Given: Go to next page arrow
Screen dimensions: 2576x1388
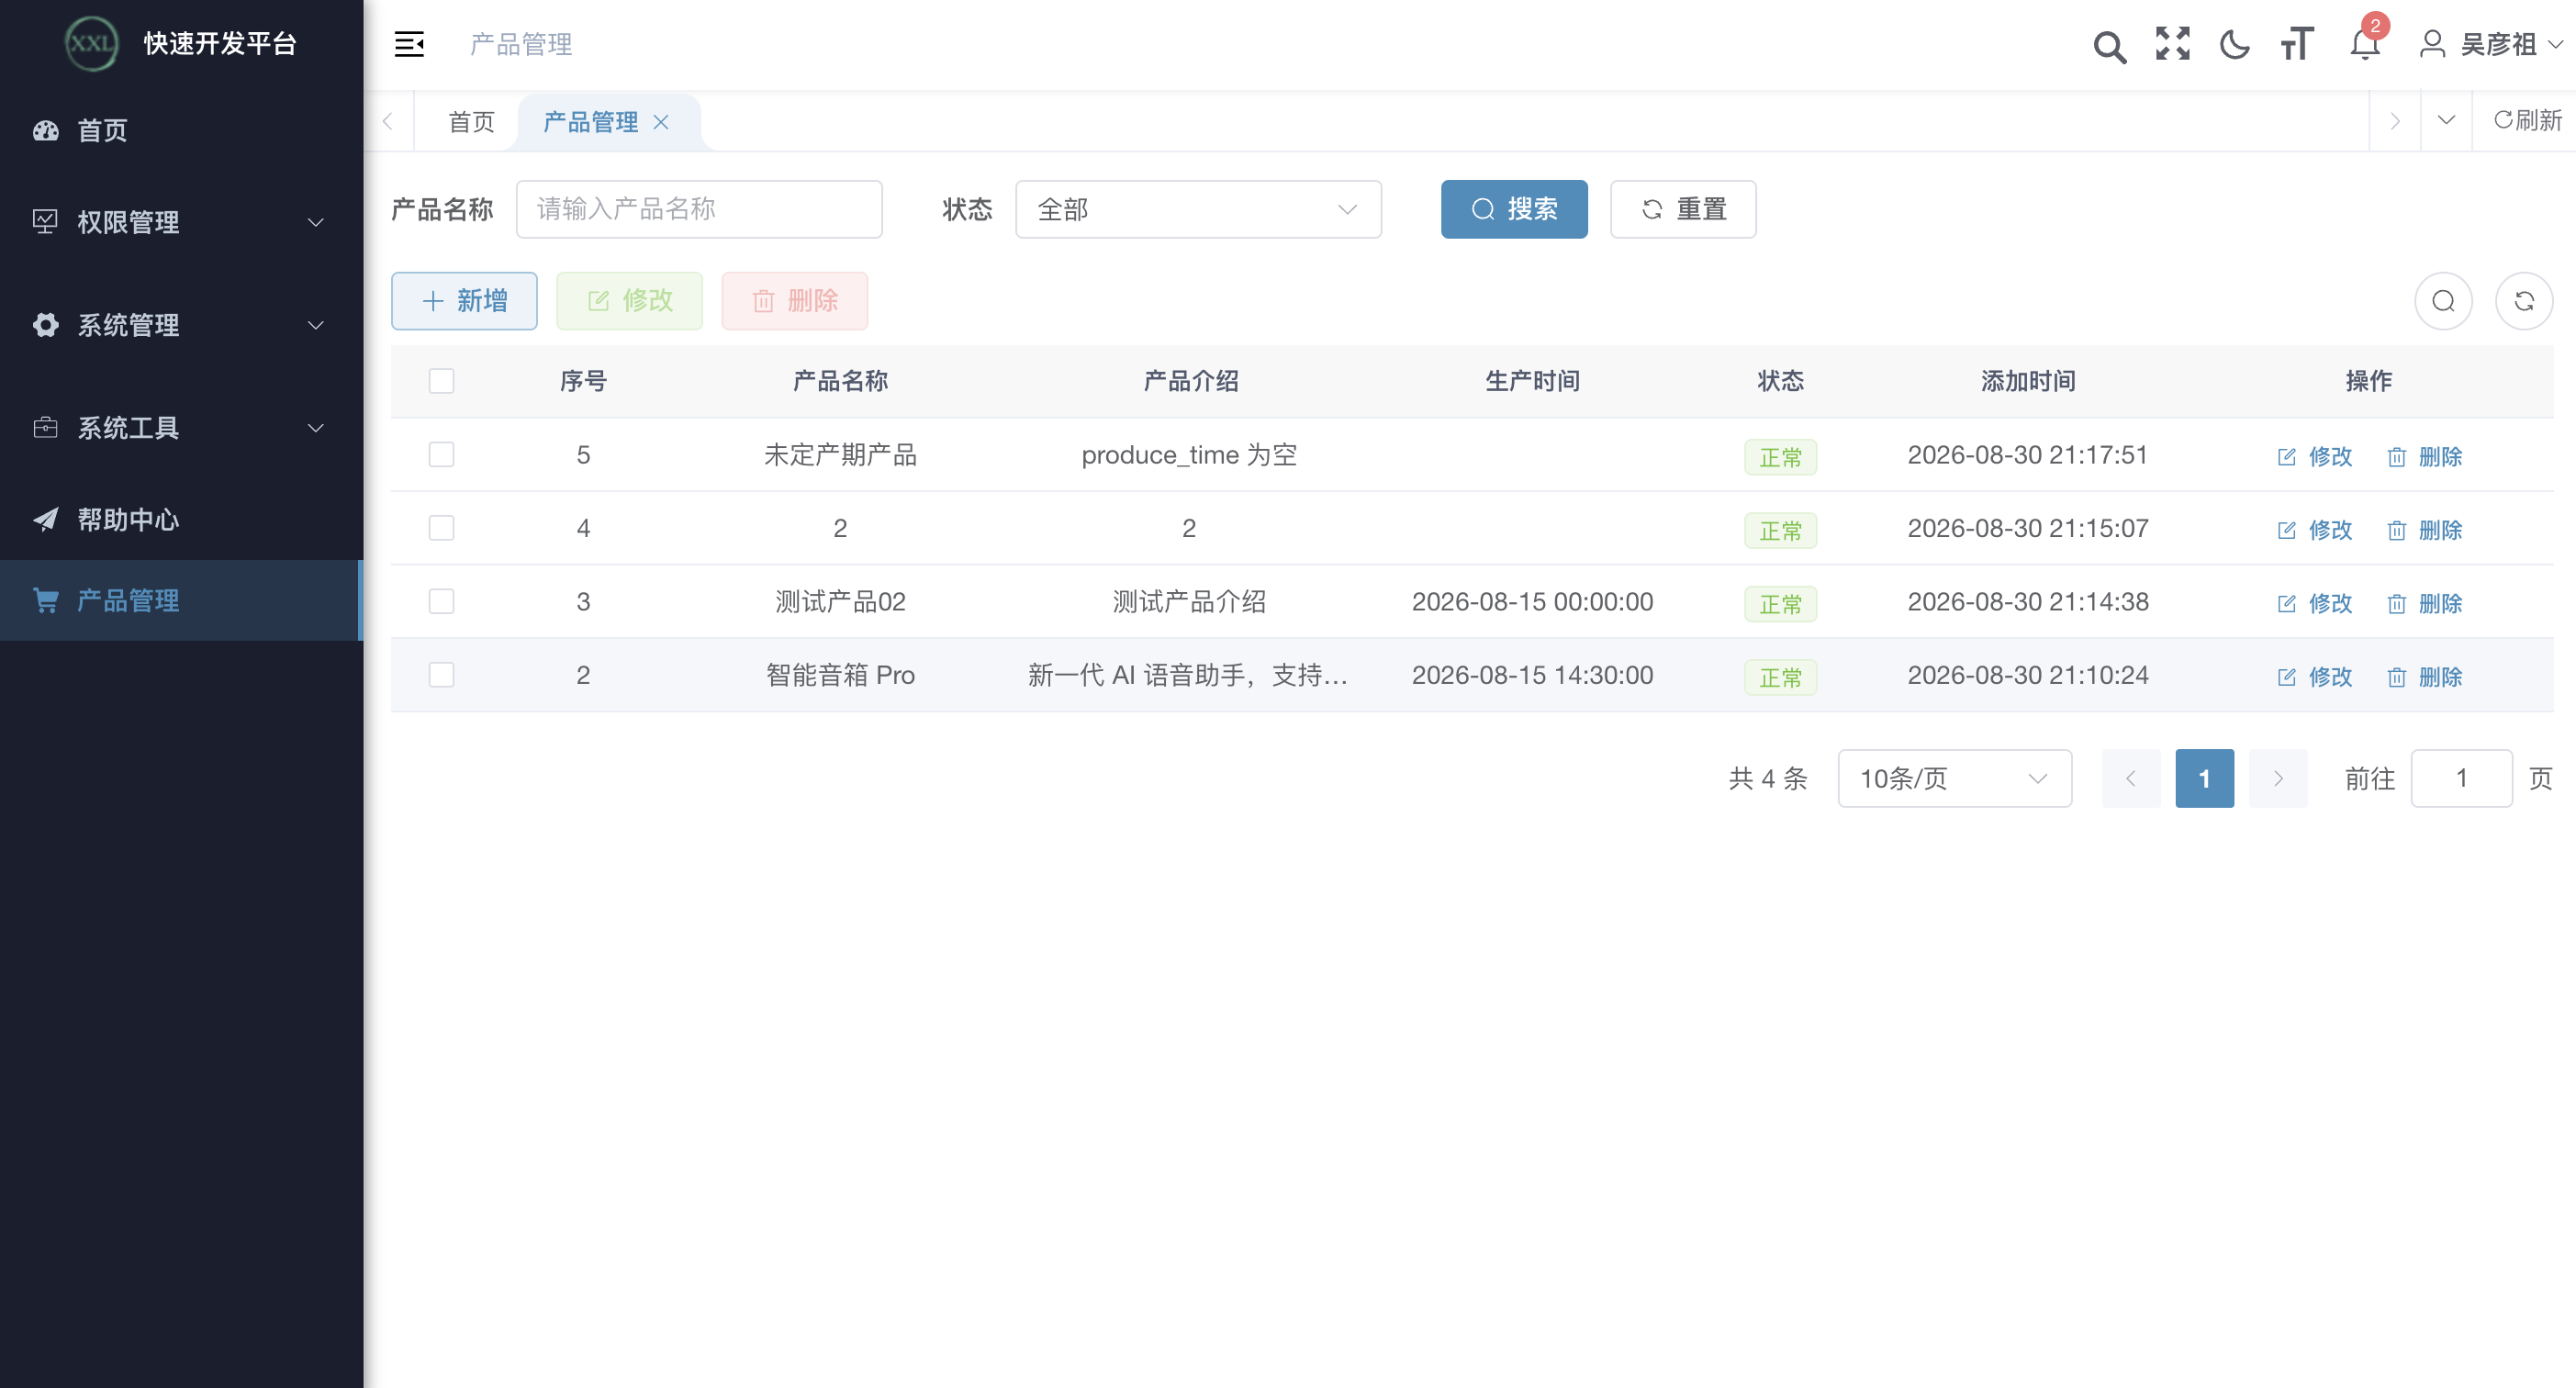Looking at the screenshot, I should click(x=2278, y=778).
